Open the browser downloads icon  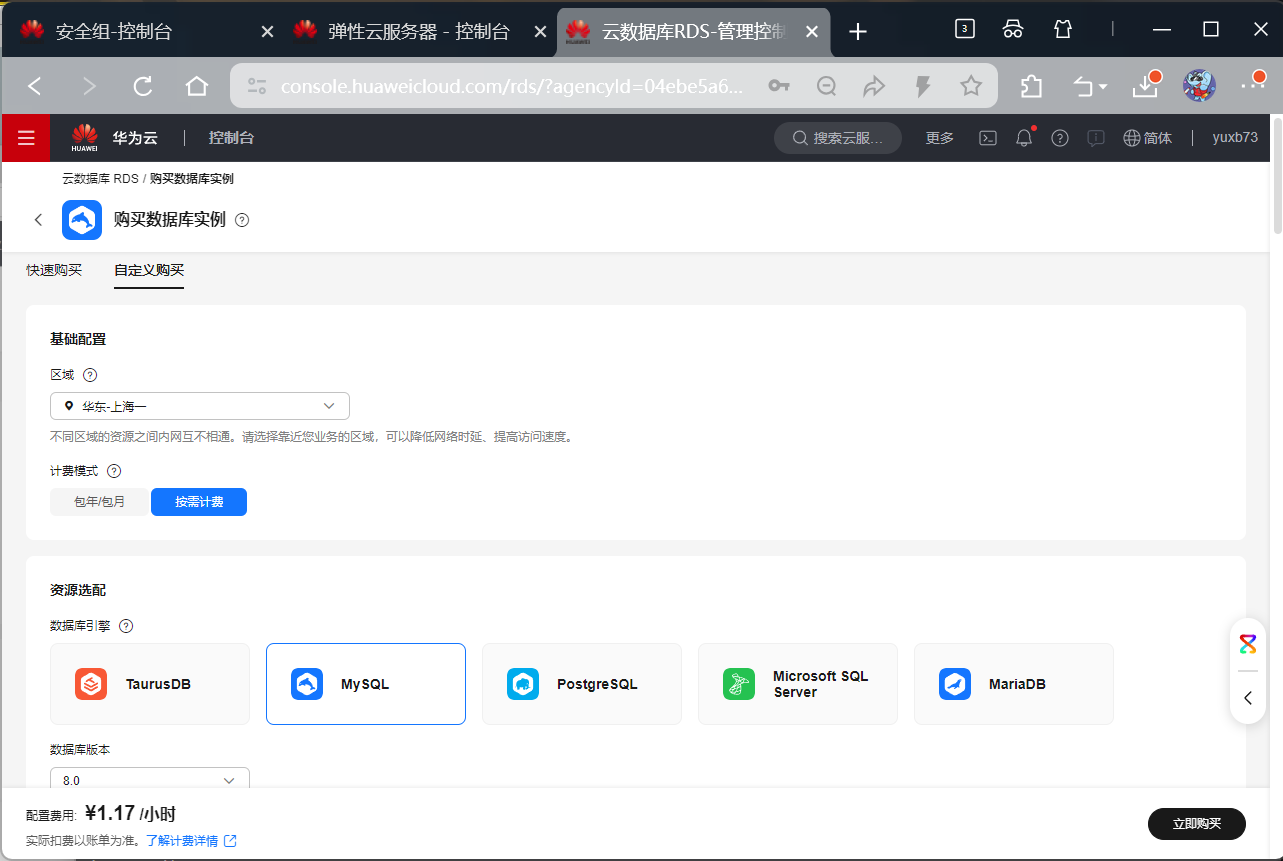click(x=1145, y=86)
